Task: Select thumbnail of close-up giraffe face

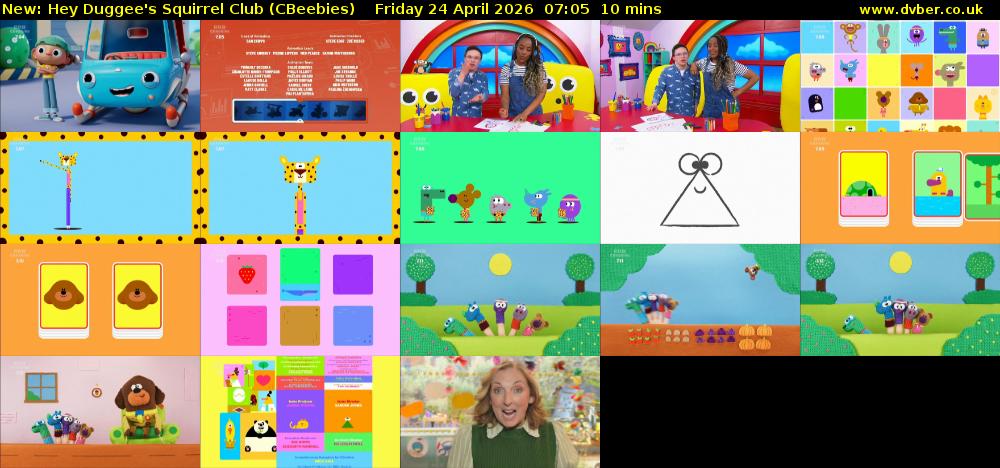Action: point(300,188)
